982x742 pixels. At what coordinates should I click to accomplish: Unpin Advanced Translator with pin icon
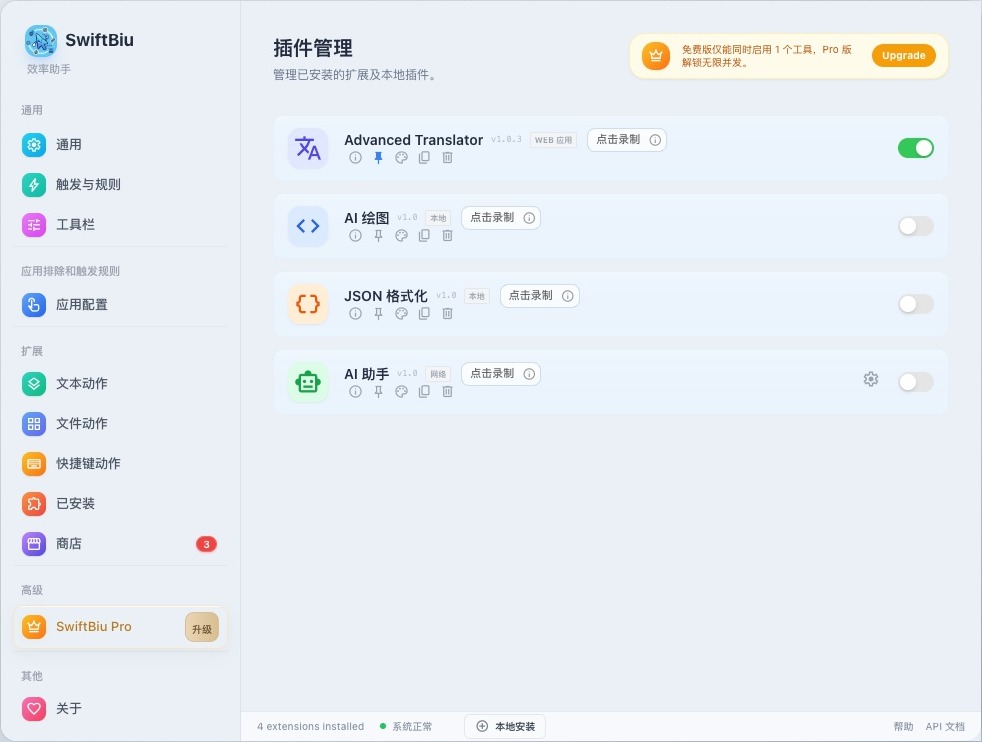378,158
